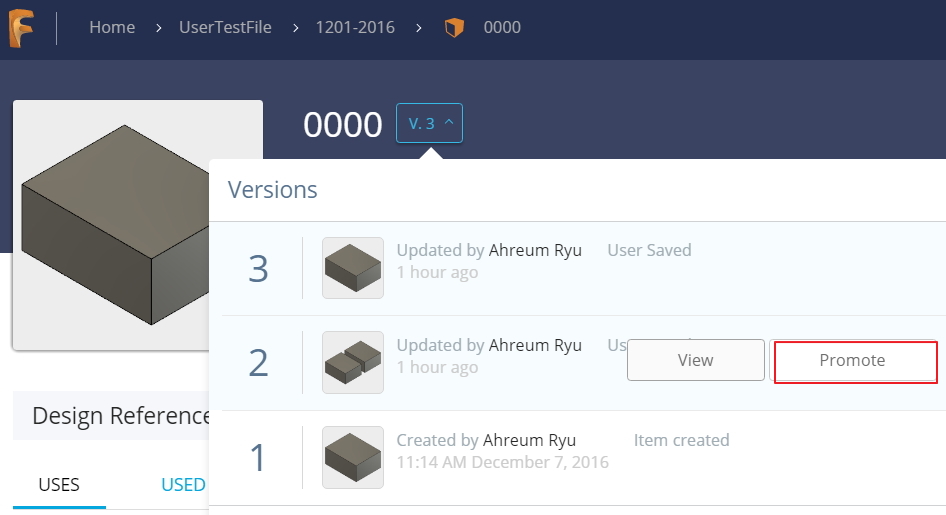Click View button for version 2

tap(696, 360)
